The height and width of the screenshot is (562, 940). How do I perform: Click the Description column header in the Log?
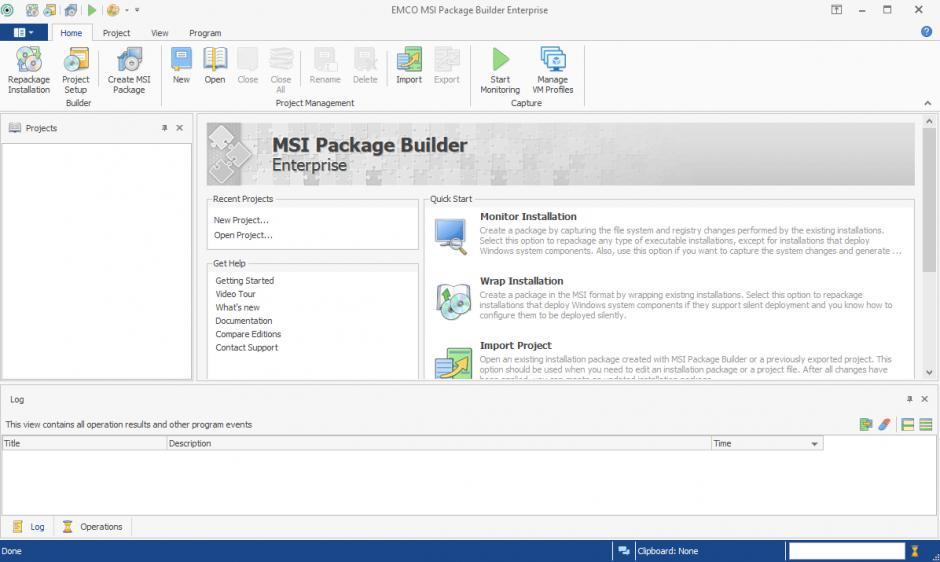pyautogui.click(x=438, y=443)
